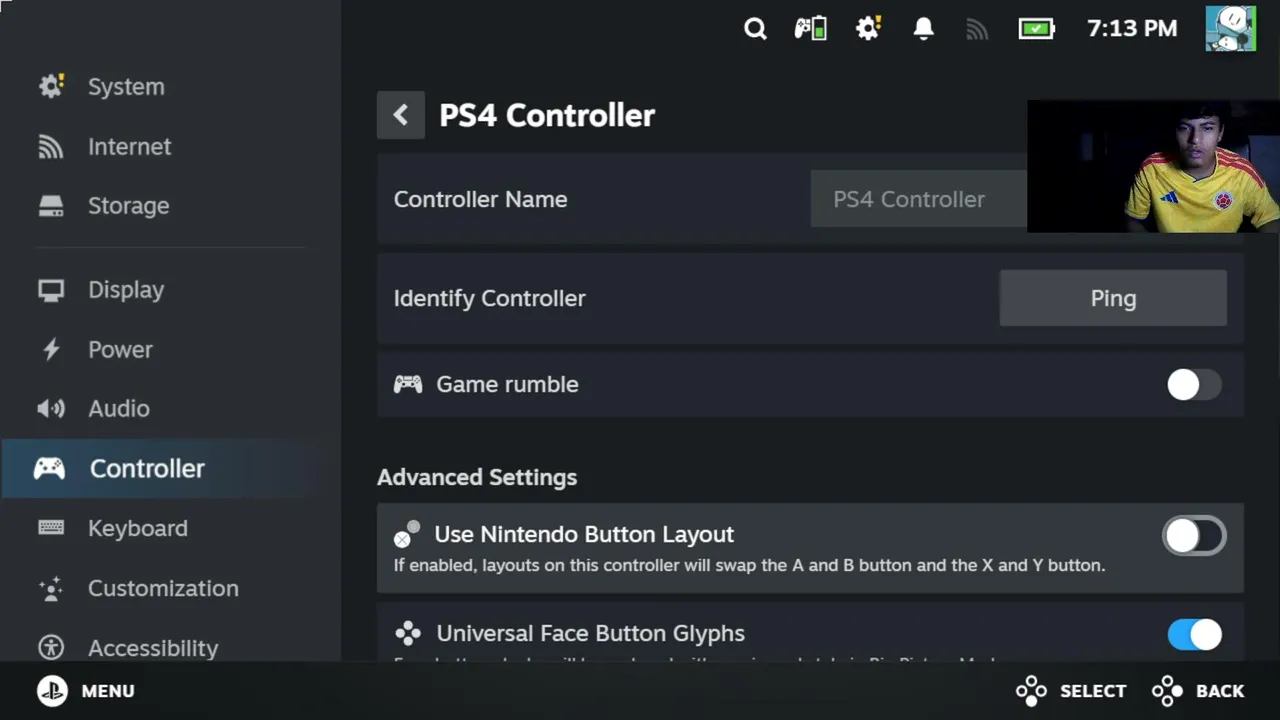Open the user profile avatar
This screenshot has height=720, width=1280.
click(1230, 28)
